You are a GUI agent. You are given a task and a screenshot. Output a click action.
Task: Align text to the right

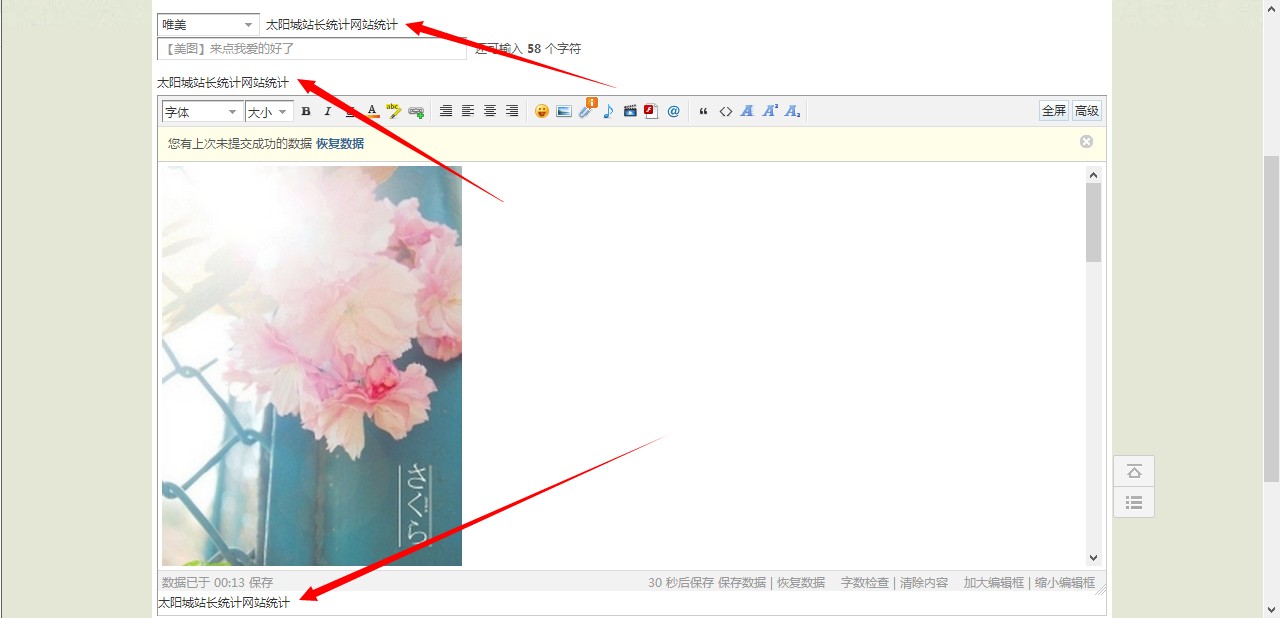click(512, 112)
